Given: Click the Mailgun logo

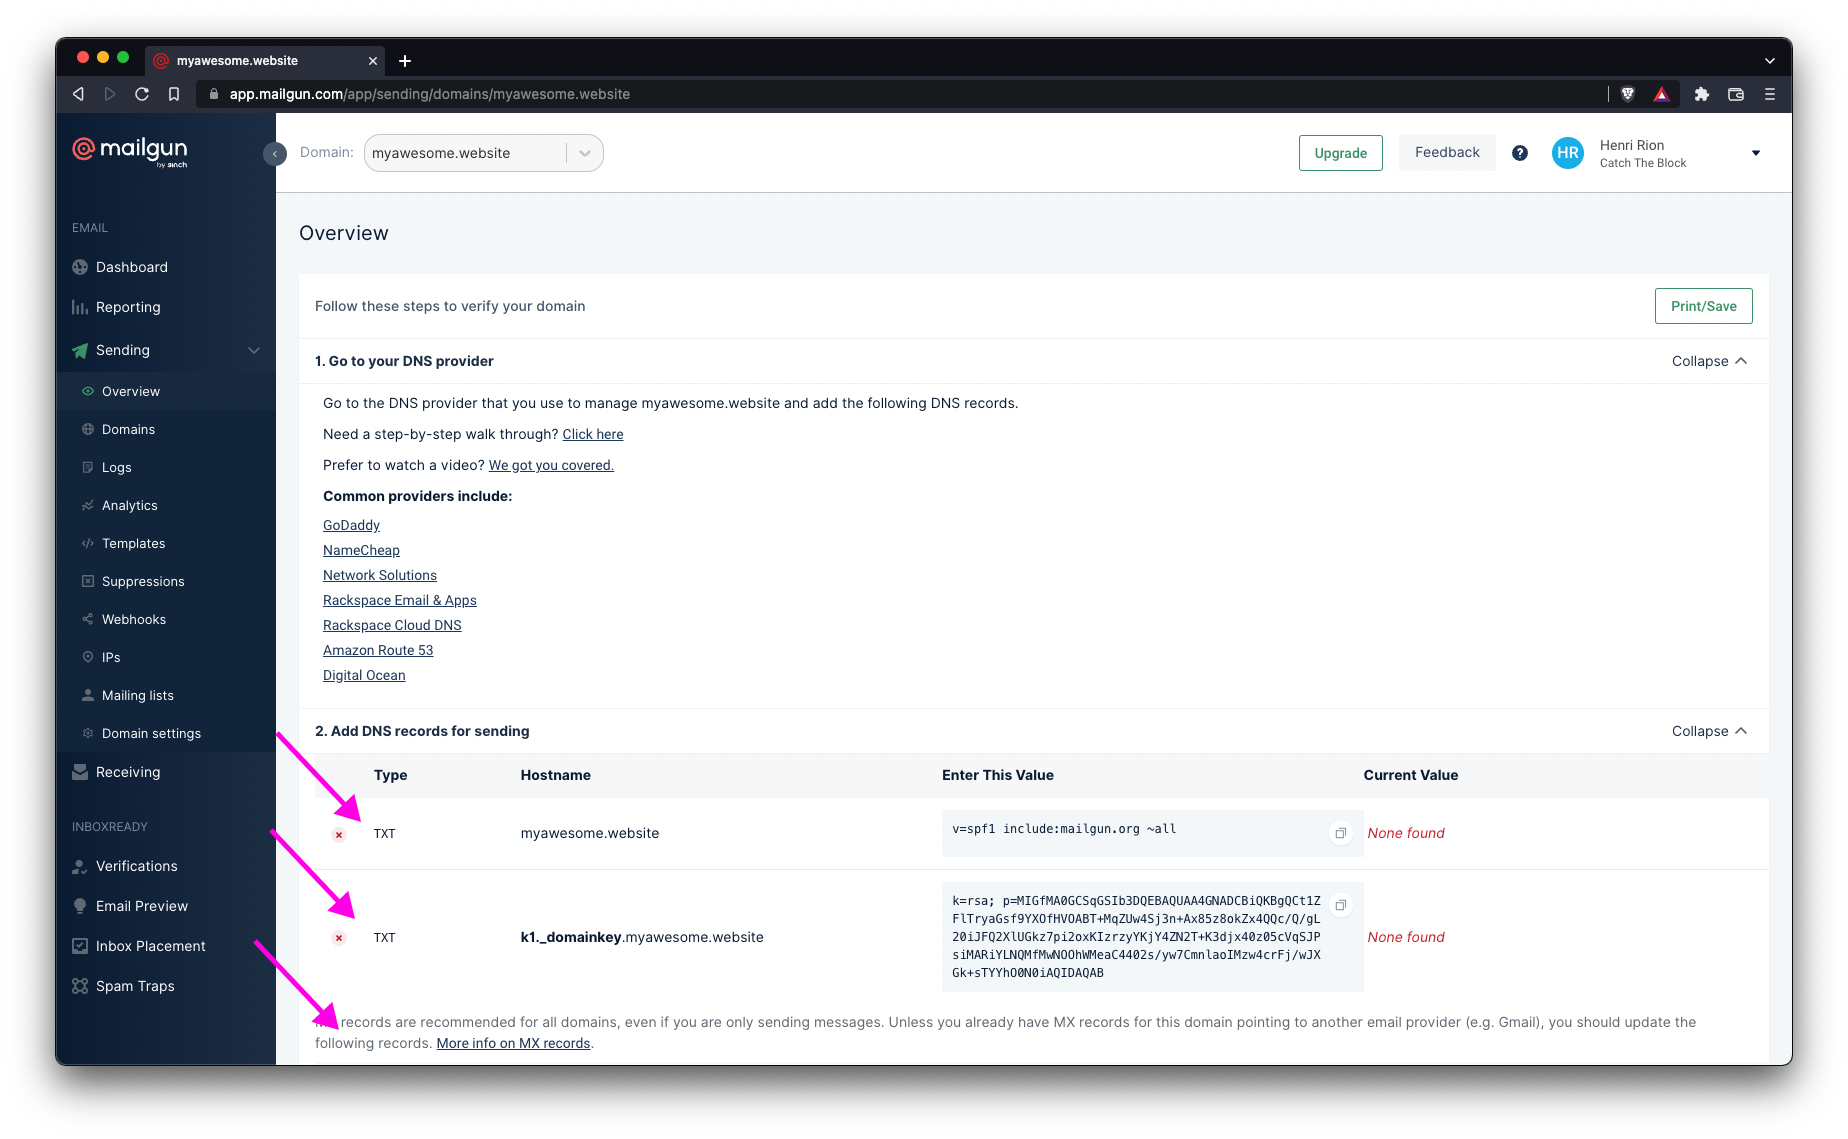Looking at the screenshot, I should 130,152.
